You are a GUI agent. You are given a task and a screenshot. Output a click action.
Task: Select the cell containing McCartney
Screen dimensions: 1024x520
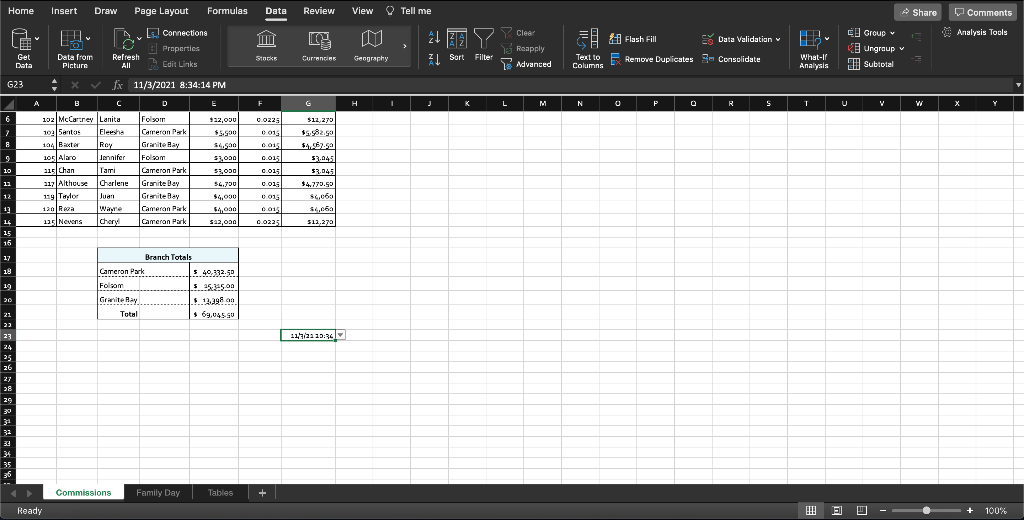77,119
